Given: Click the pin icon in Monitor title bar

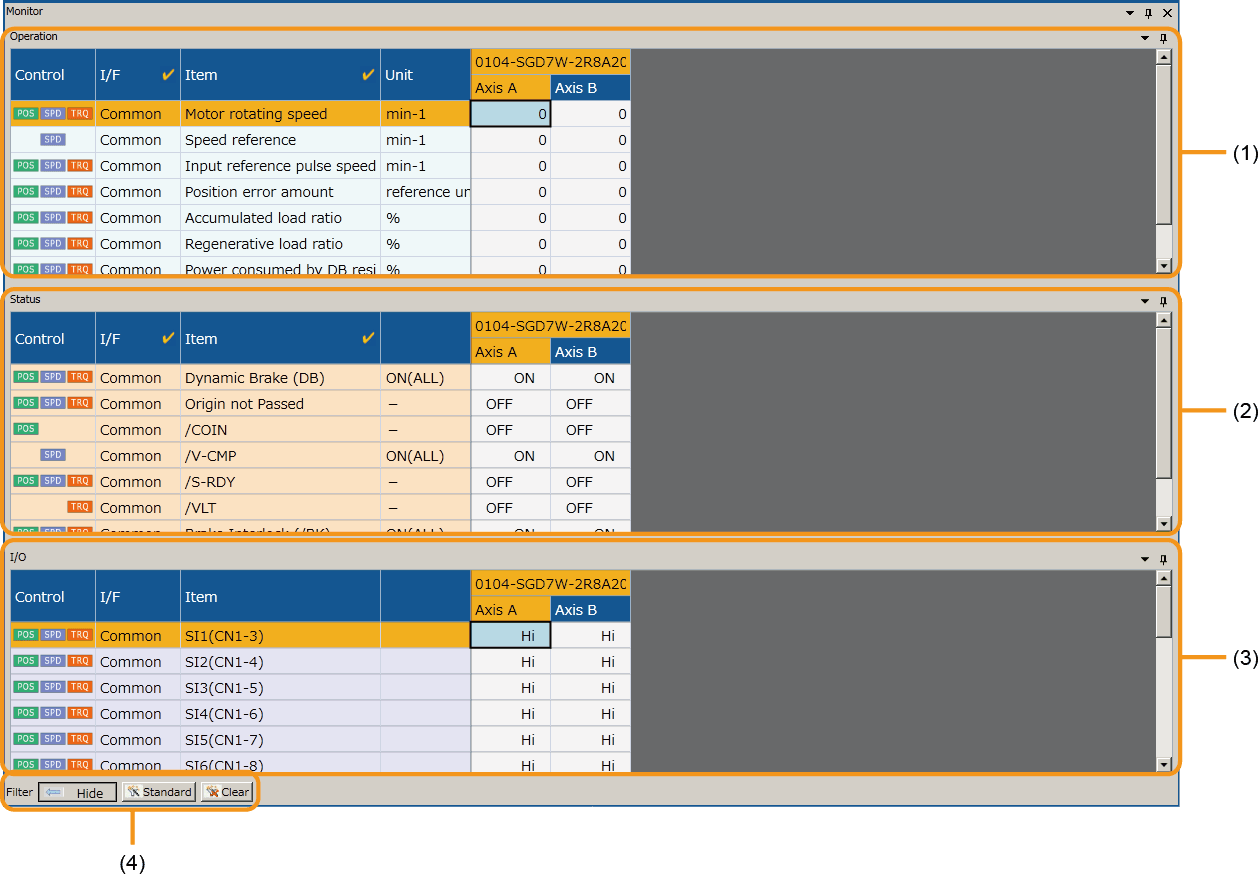Looking at the screenshot, I should (x=1148, y=13).
